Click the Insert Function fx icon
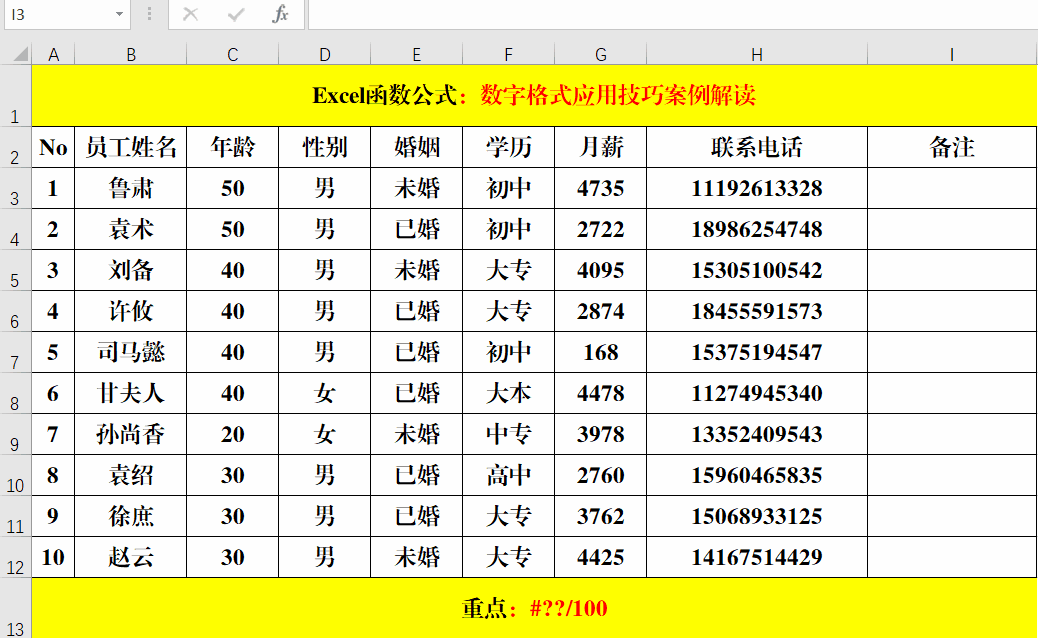 (280, 14)
